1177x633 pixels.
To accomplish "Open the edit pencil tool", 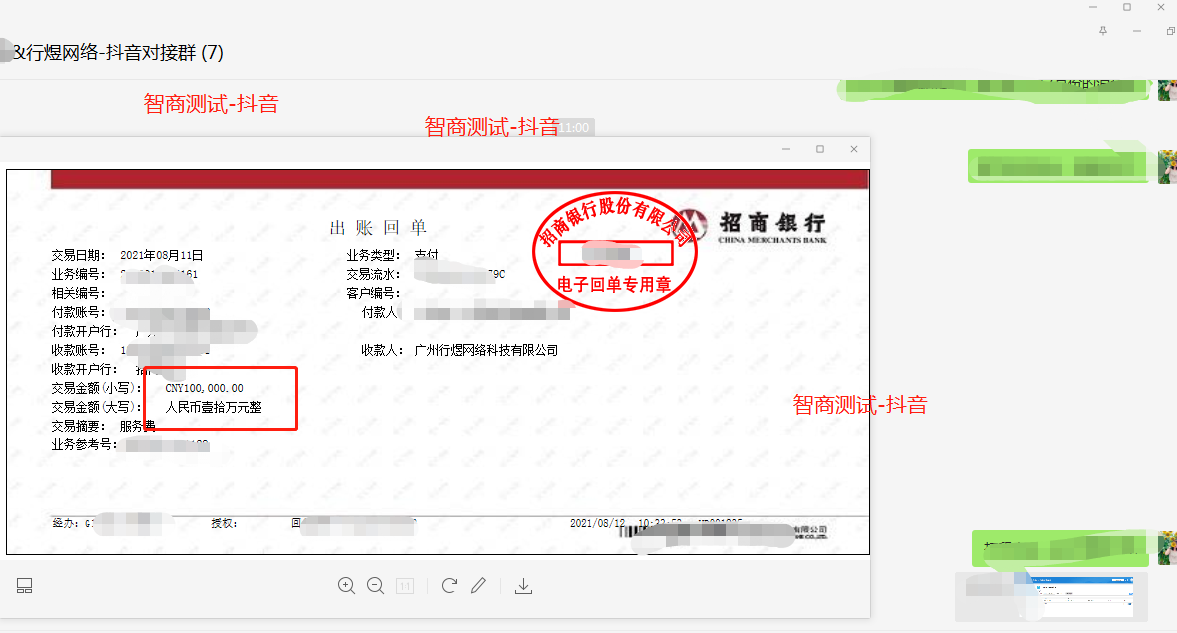I will pos(478,586).
